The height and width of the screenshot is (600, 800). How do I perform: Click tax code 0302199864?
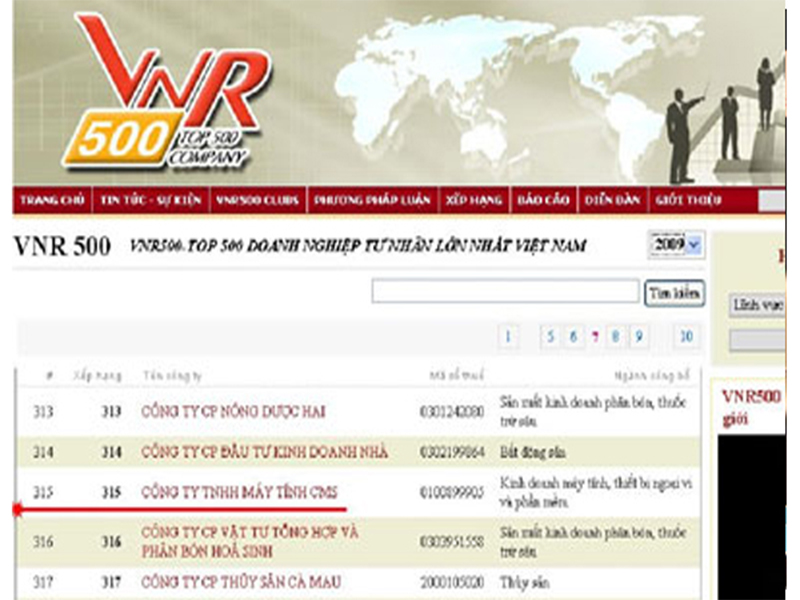coord(452,452)
